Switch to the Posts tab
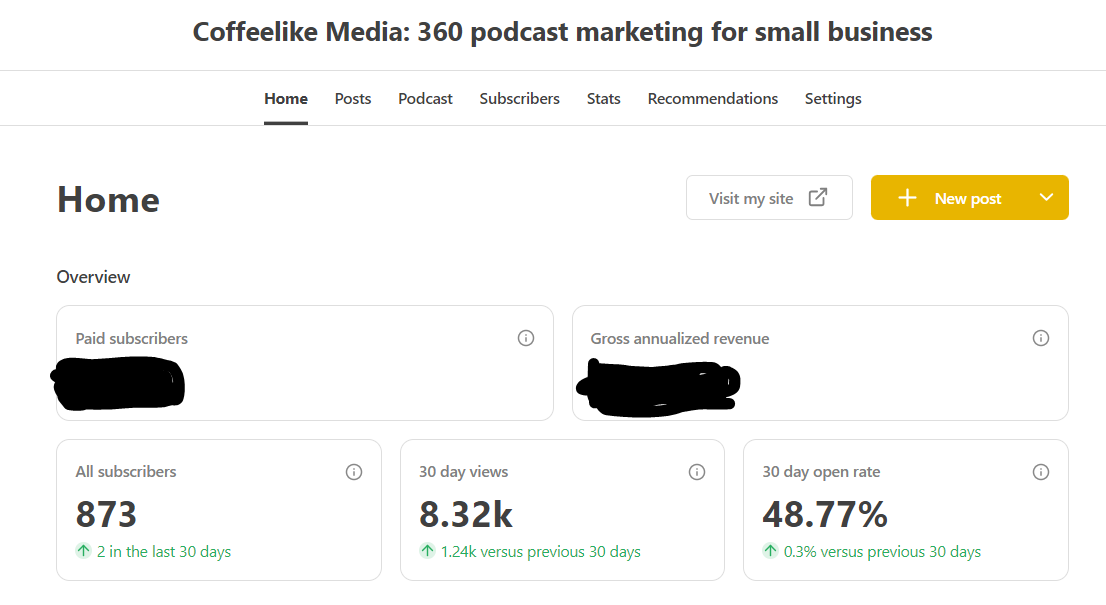This screenshot has width=1106, height=605. [x=353, y=99]
